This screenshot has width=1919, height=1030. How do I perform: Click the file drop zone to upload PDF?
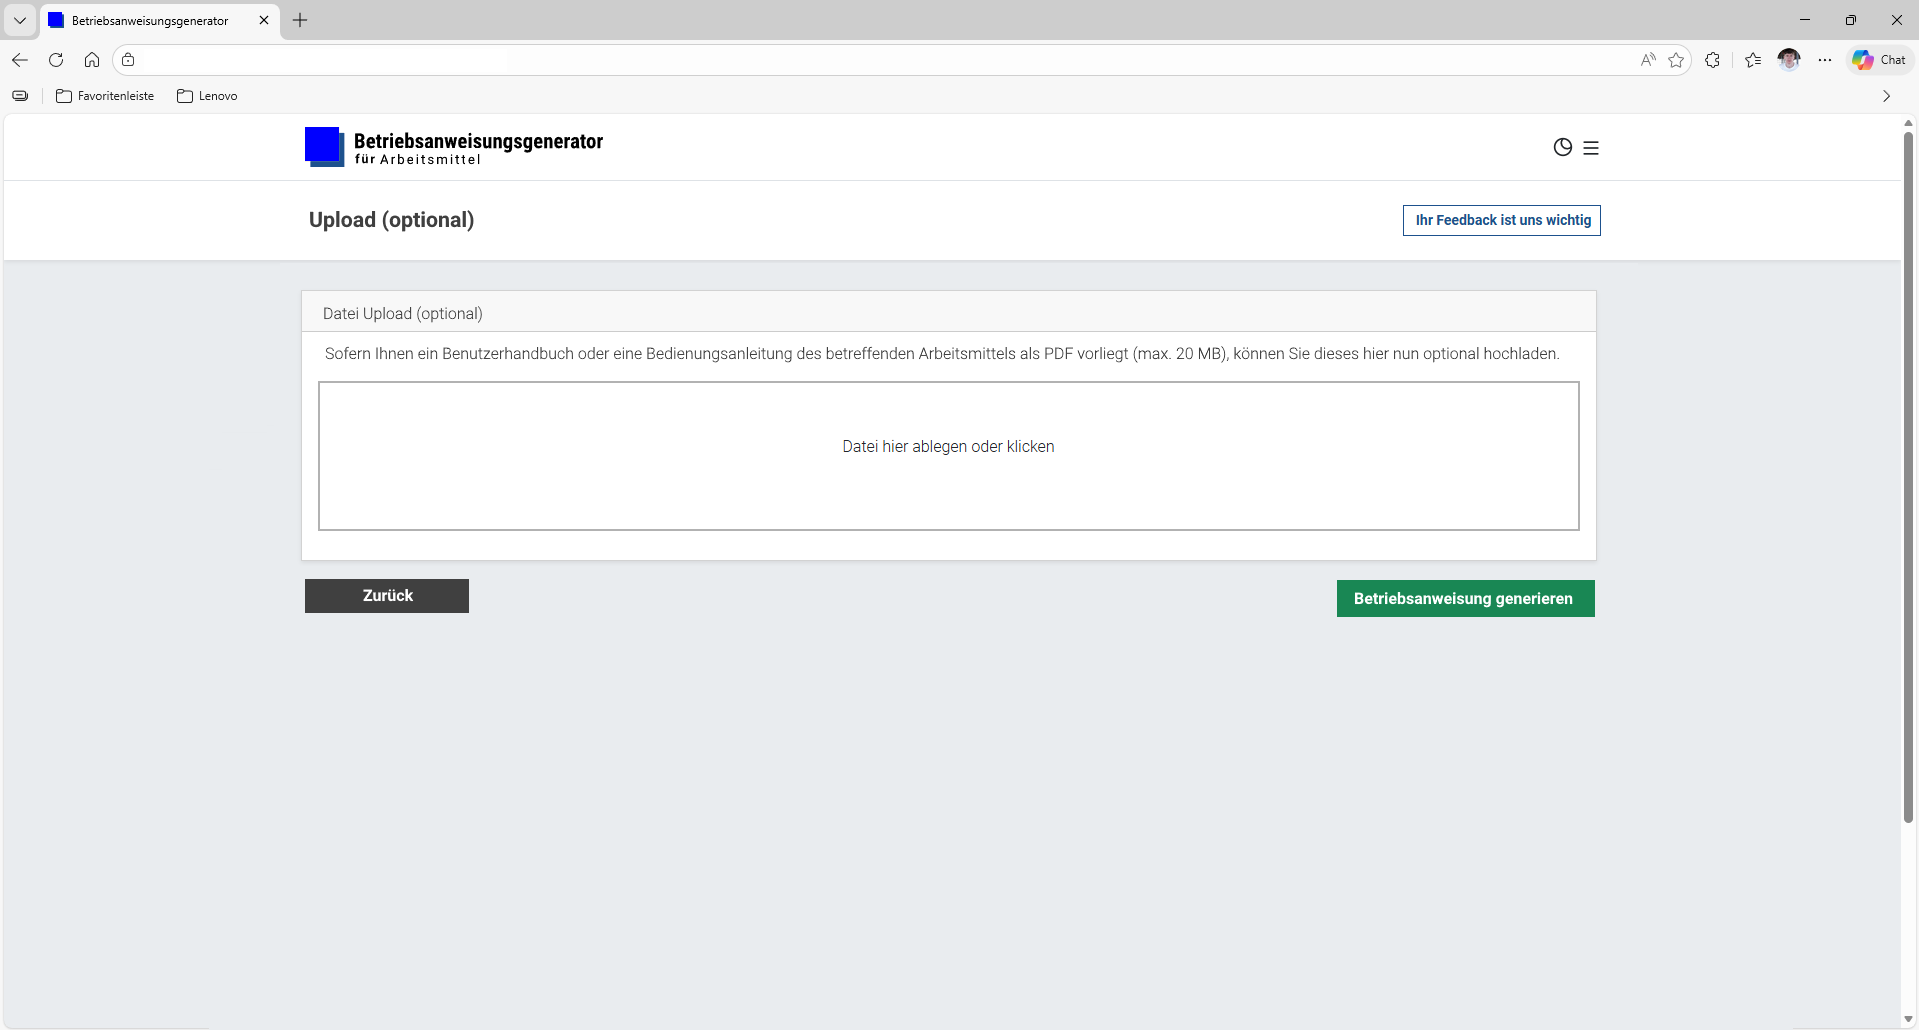click(x=948, y=456)
